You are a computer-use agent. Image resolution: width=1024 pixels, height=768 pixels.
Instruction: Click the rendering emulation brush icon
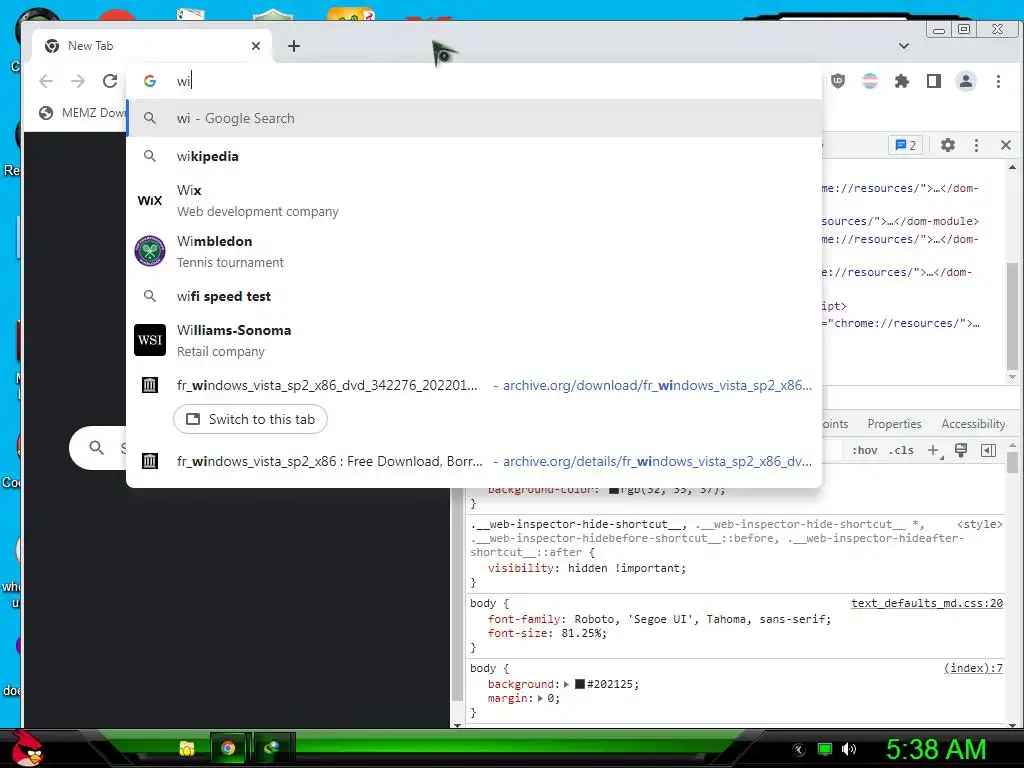(961, 450)
